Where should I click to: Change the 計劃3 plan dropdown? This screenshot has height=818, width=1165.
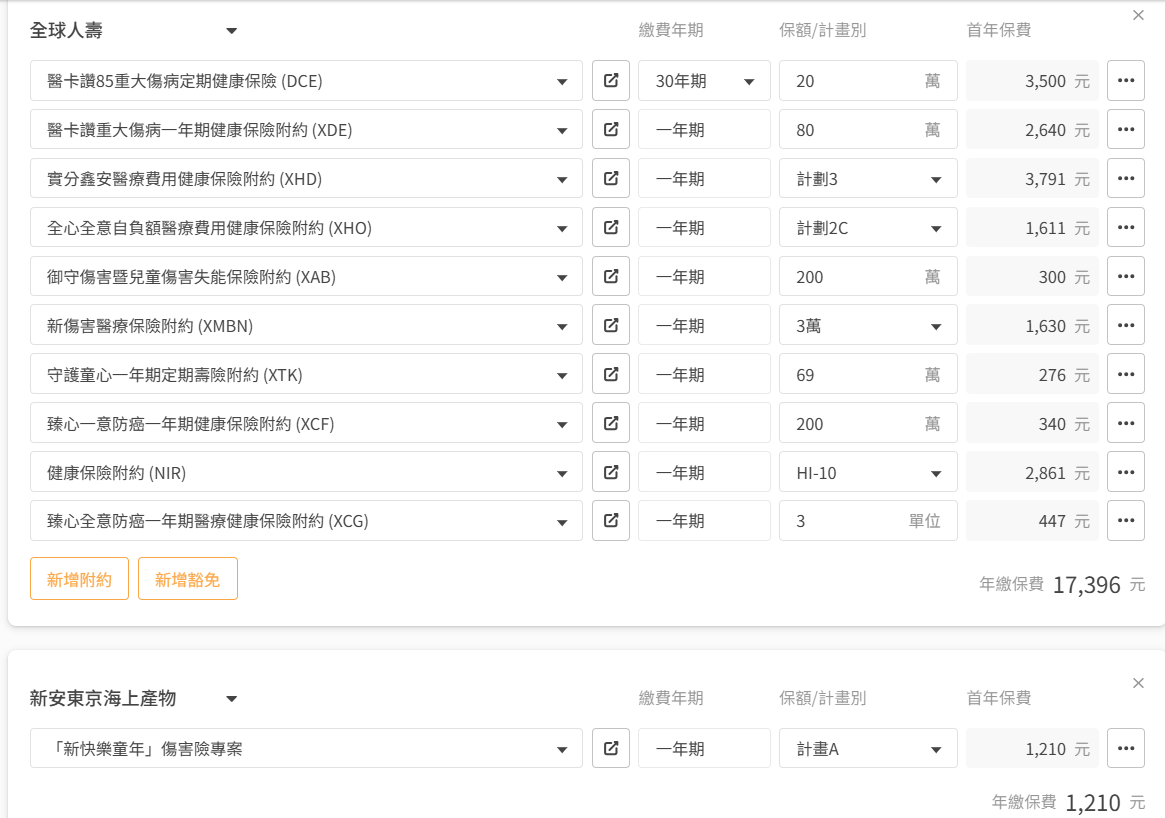pyautogui.click(x=868, y=178)
